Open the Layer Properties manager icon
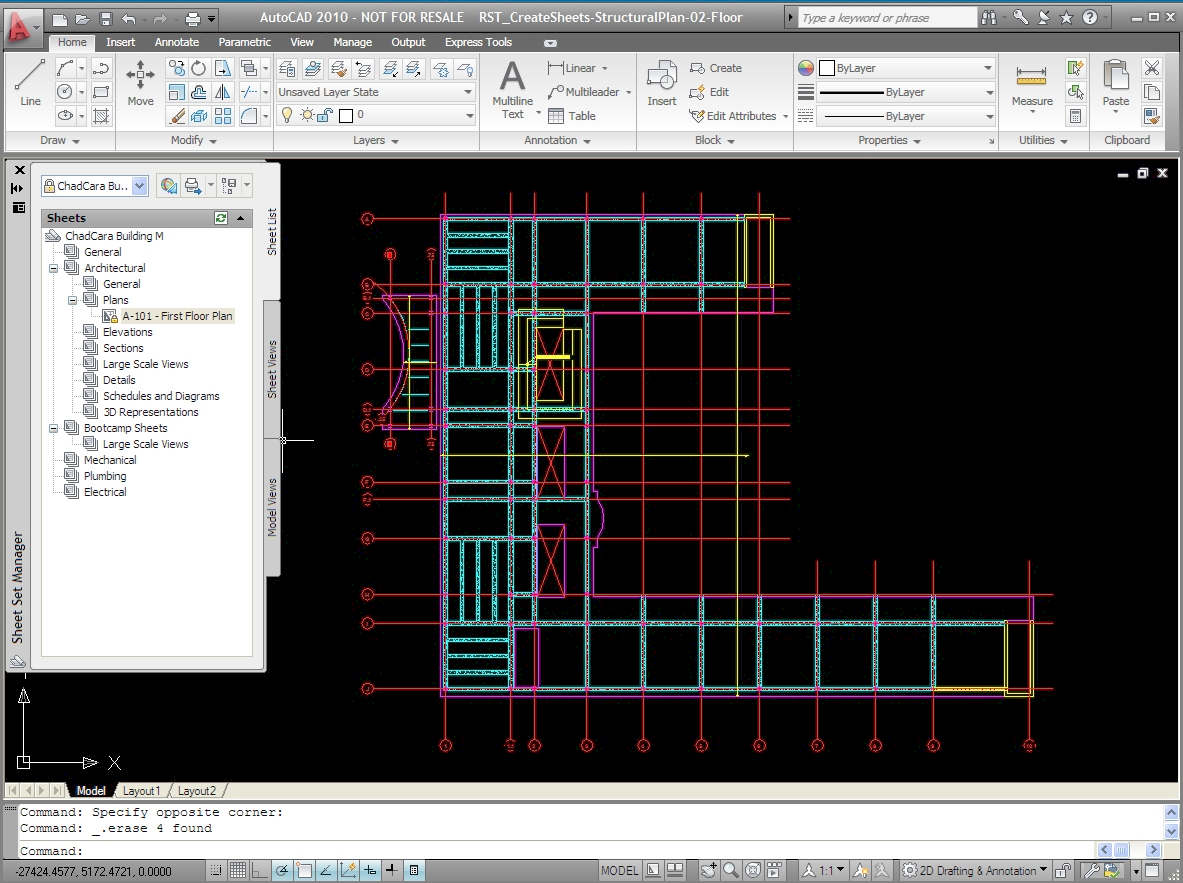1183x883 pixels. (x=287, y=69)
